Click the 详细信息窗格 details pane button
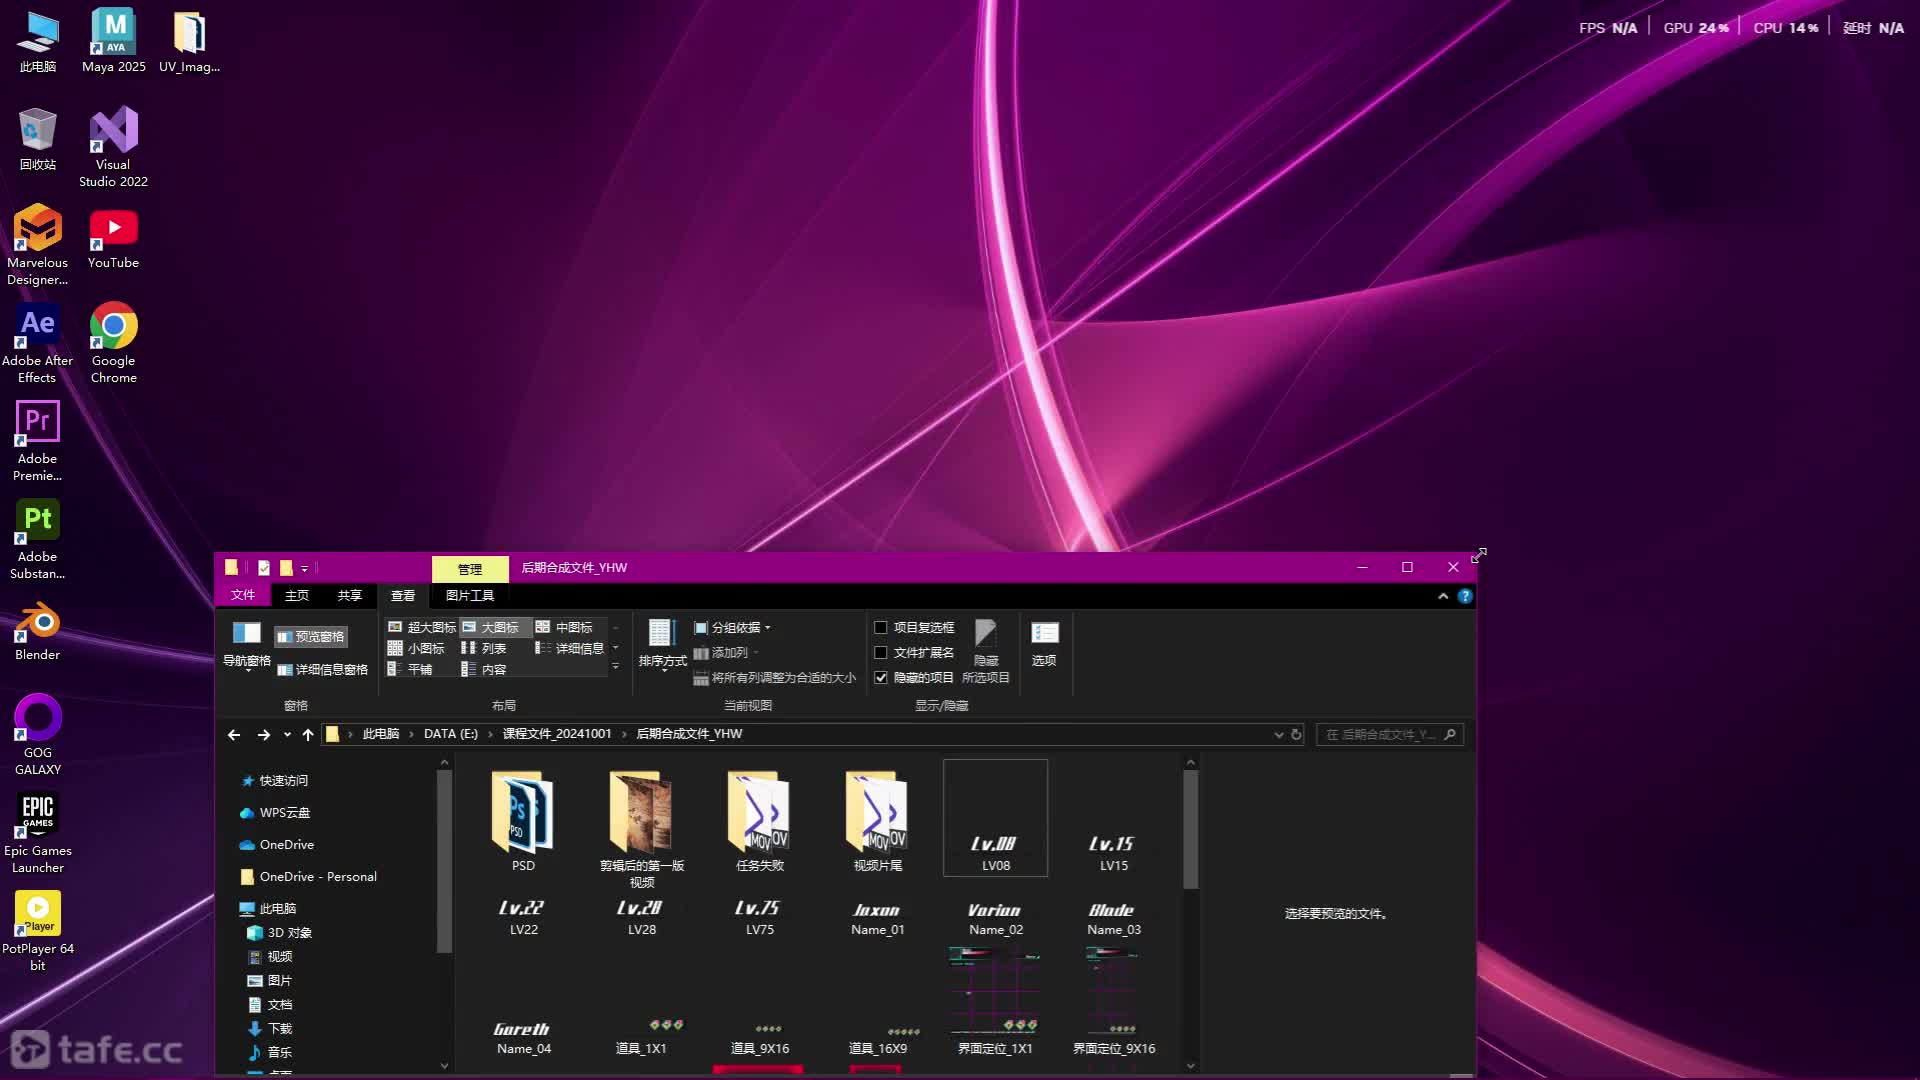Screen dimensions: 1920x1080 322,670
